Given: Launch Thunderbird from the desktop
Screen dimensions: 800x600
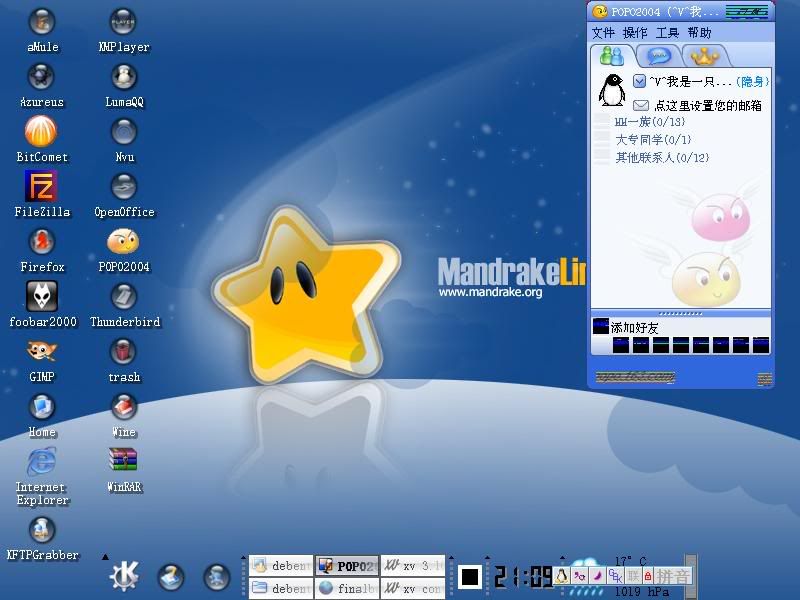Looking at the screenshot, I should point(124,306).
